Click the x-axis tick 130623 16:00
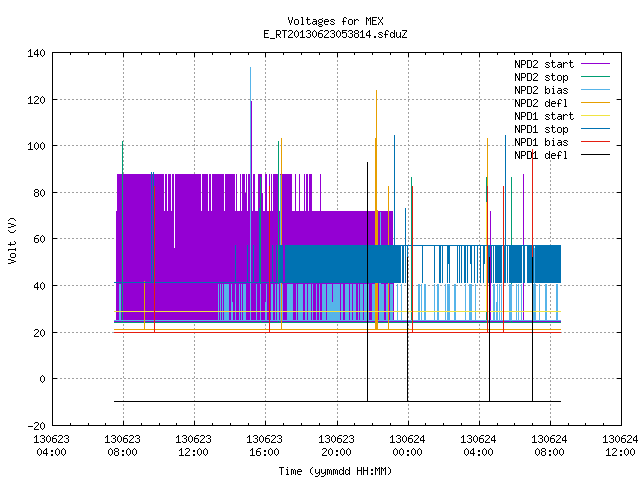This screenshot has height=480, width=640. point(264,446)
